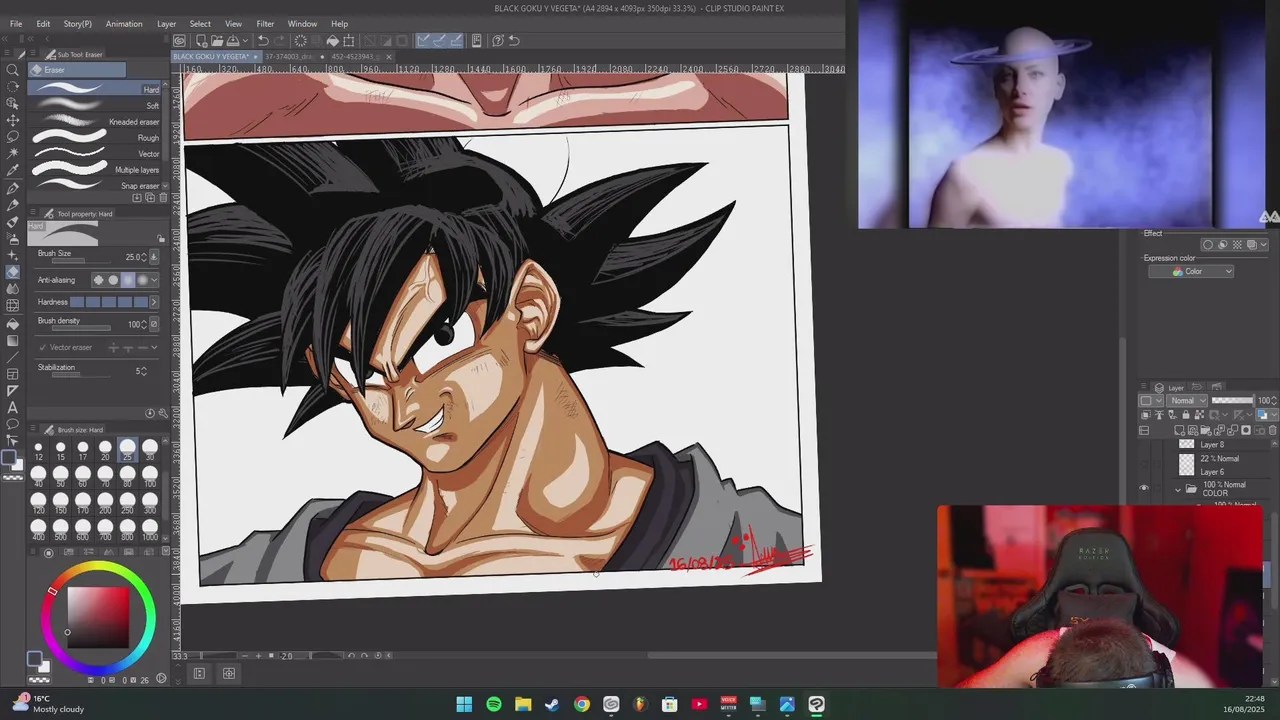
Task: Select the Text tool
Action: (x=12, y=407)
